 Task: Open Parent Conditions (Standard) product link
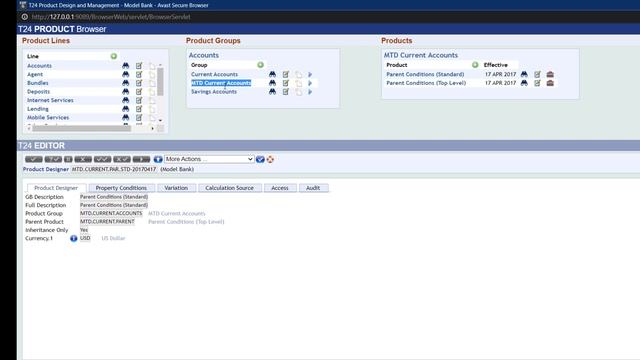coord(425,74)
